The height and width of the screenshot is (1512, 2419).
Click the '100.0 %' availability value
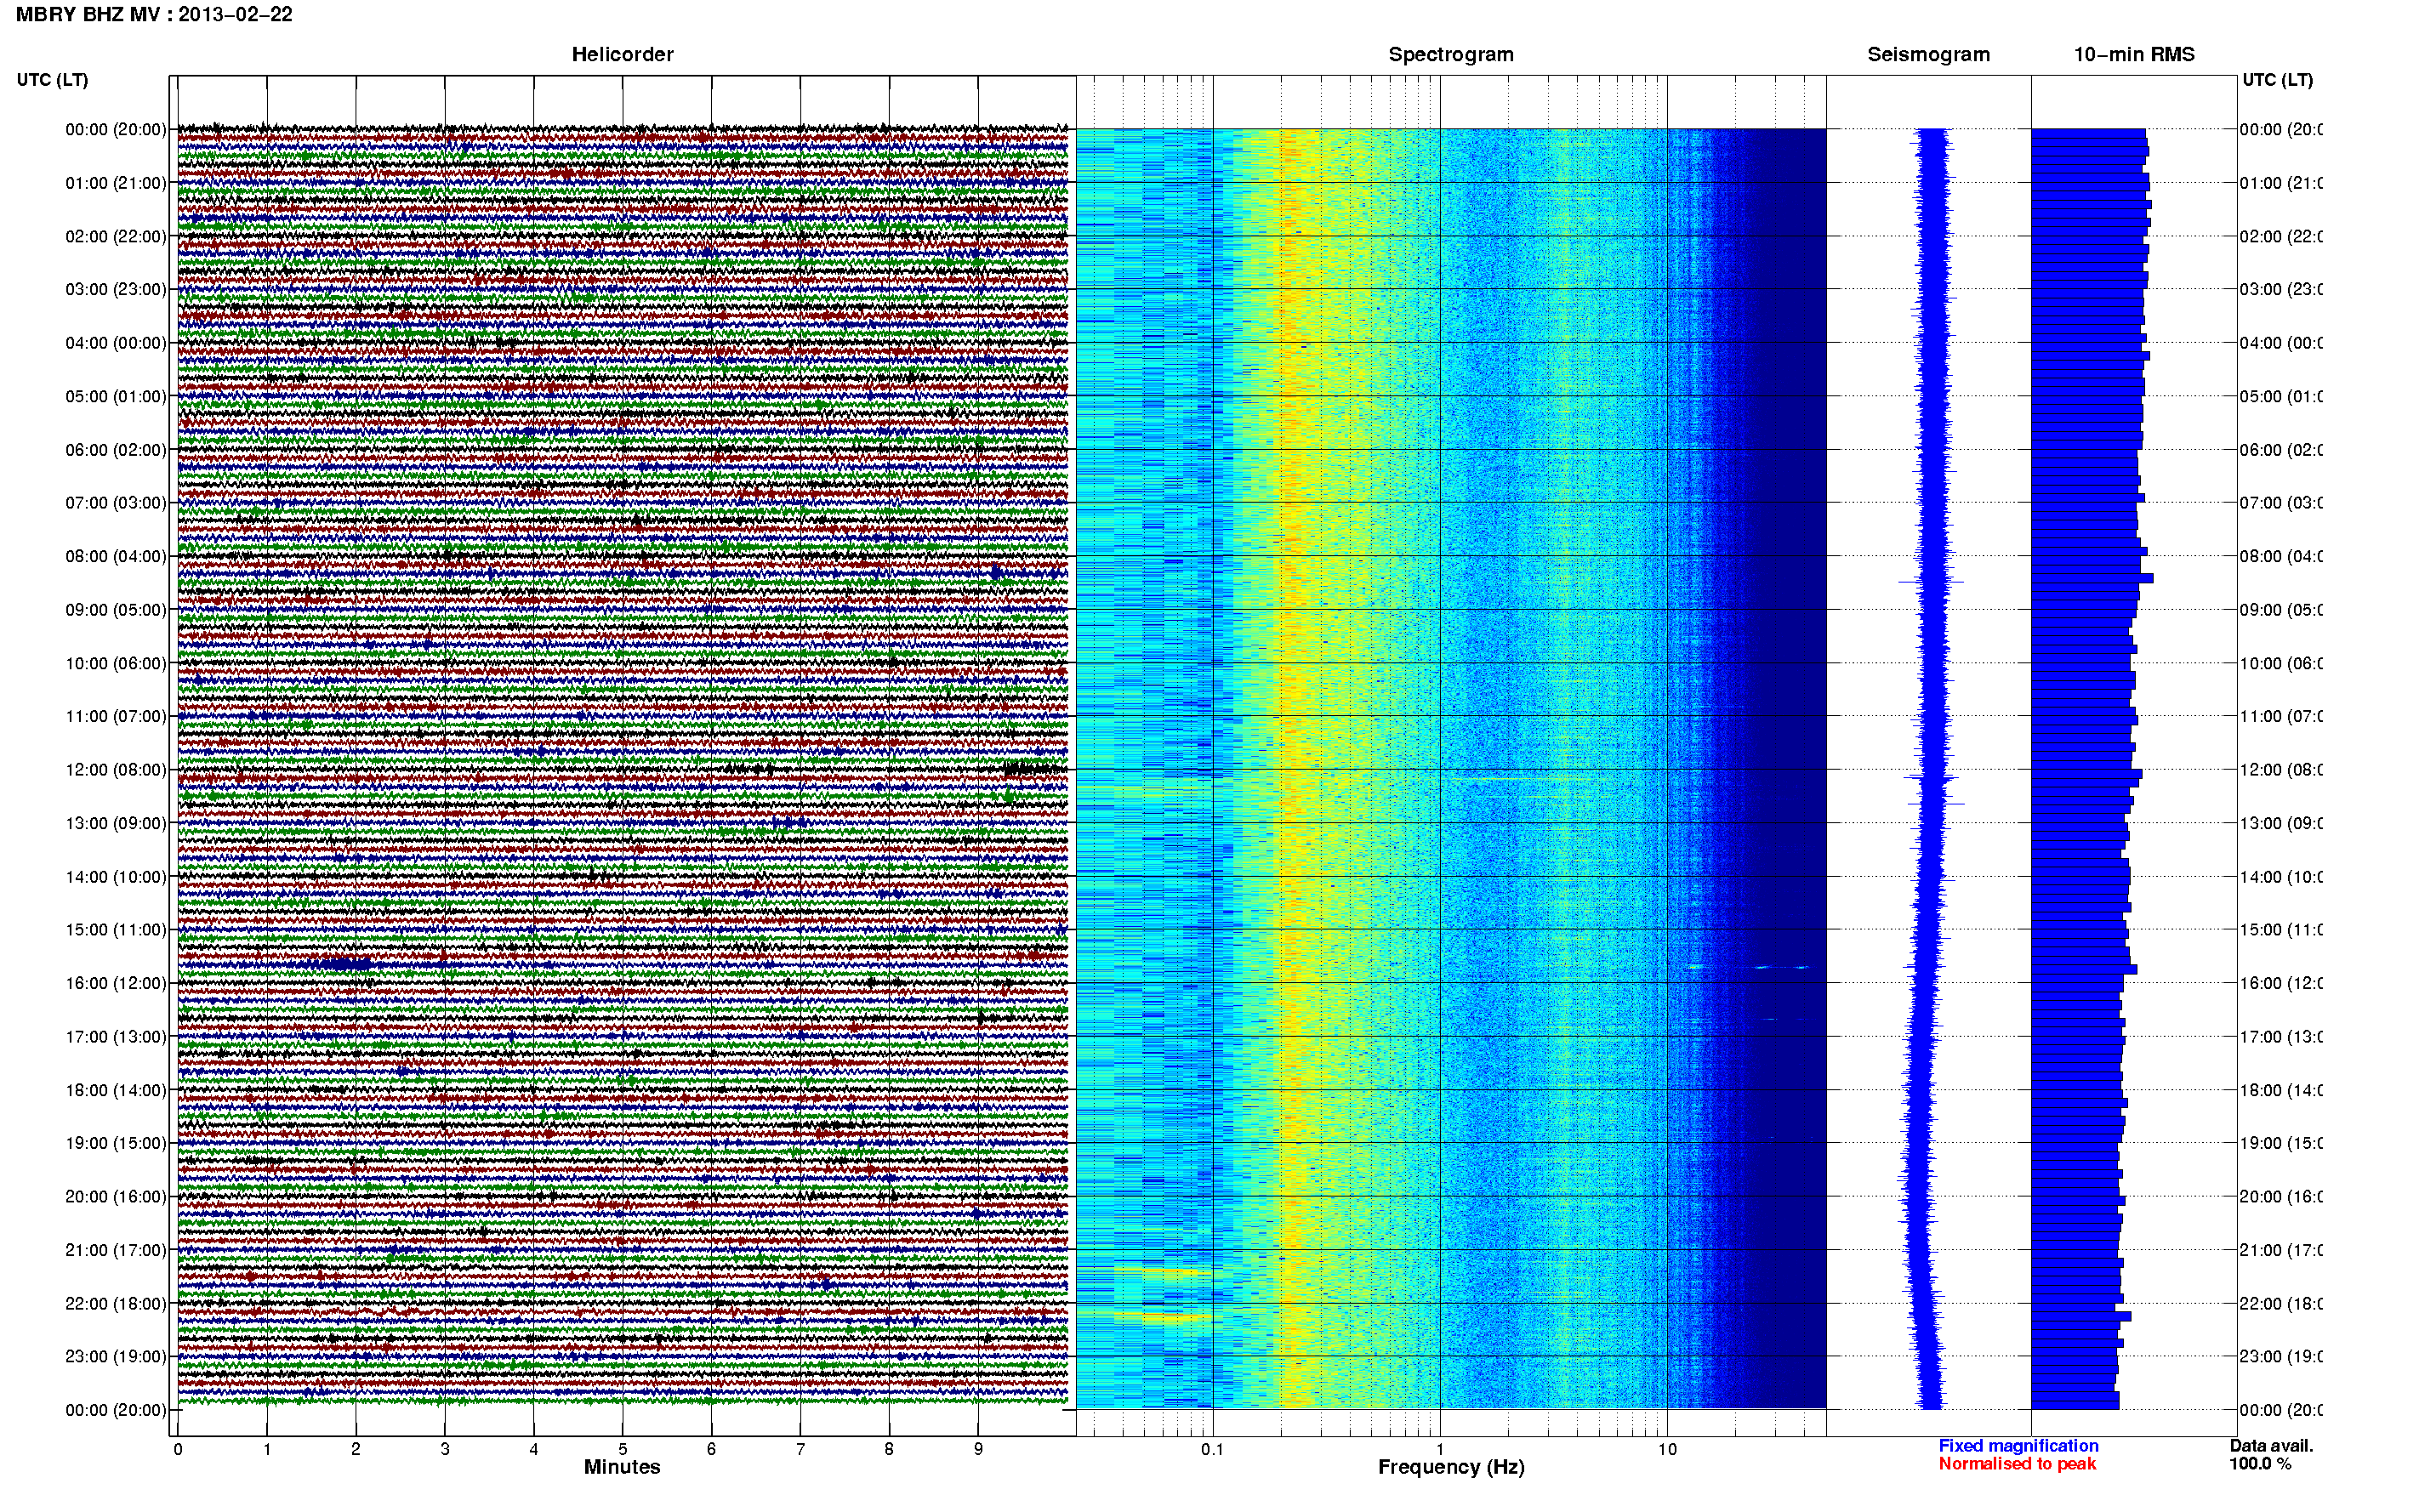coord(2260,1464)
